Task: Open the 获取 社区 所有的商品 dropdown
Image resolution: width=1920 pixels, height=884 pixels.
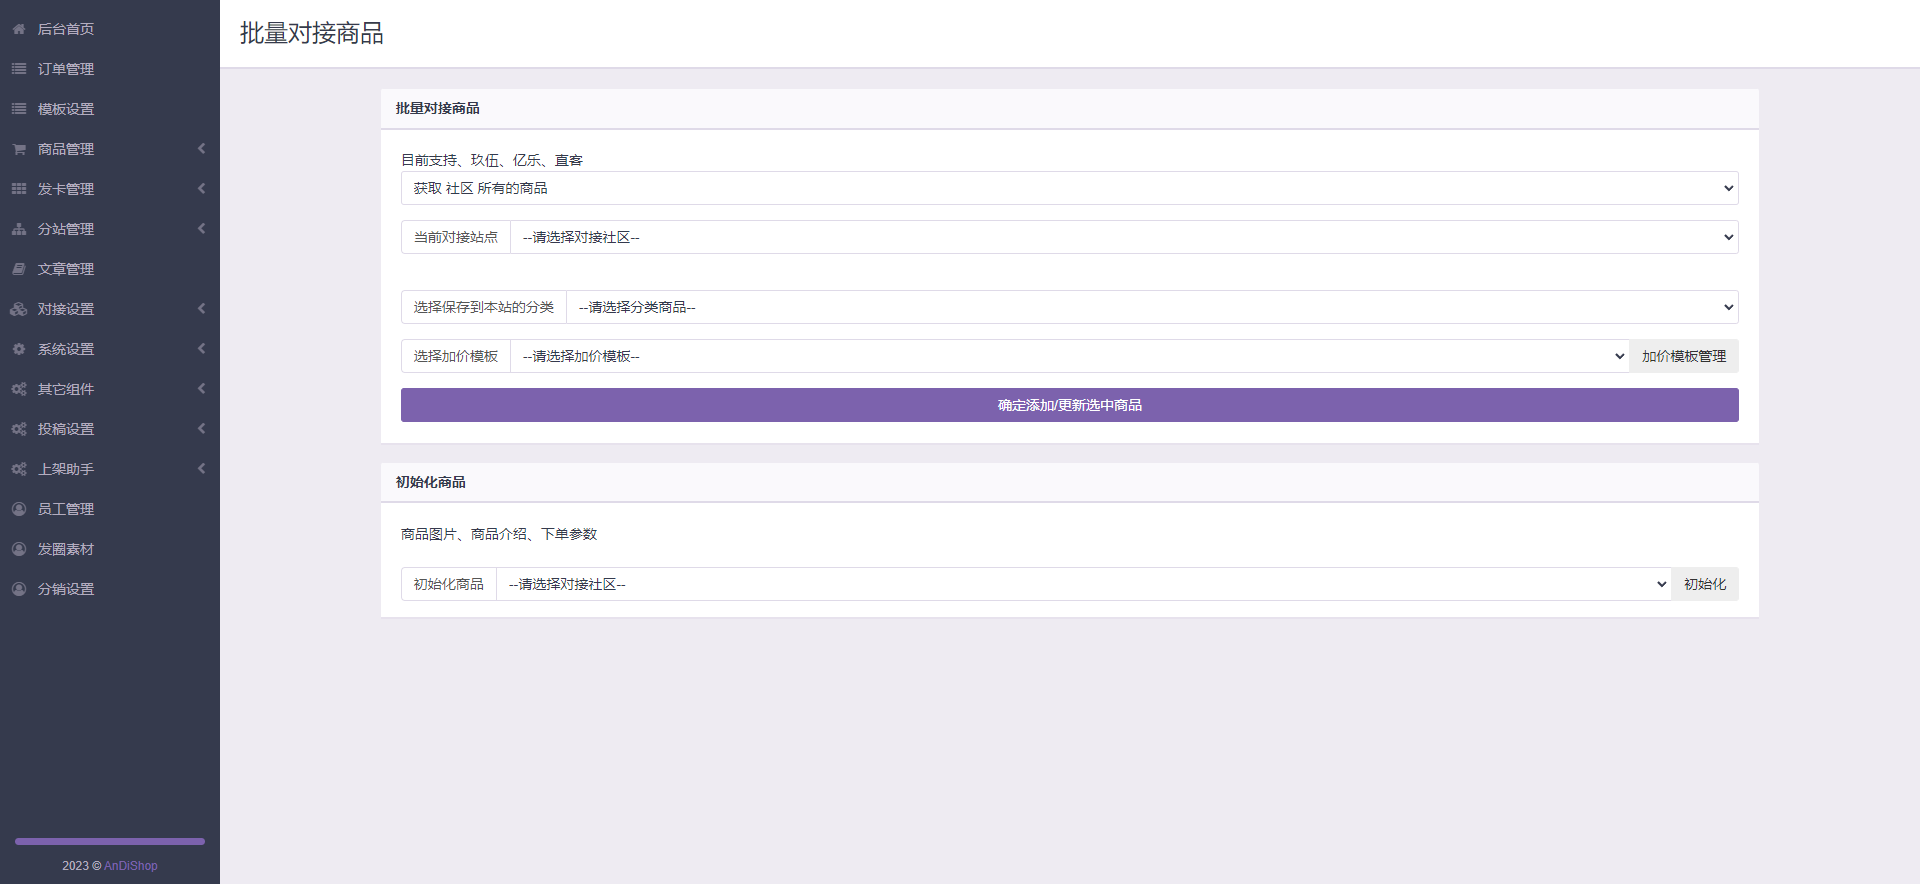Action: click(x=1069, y=188)
